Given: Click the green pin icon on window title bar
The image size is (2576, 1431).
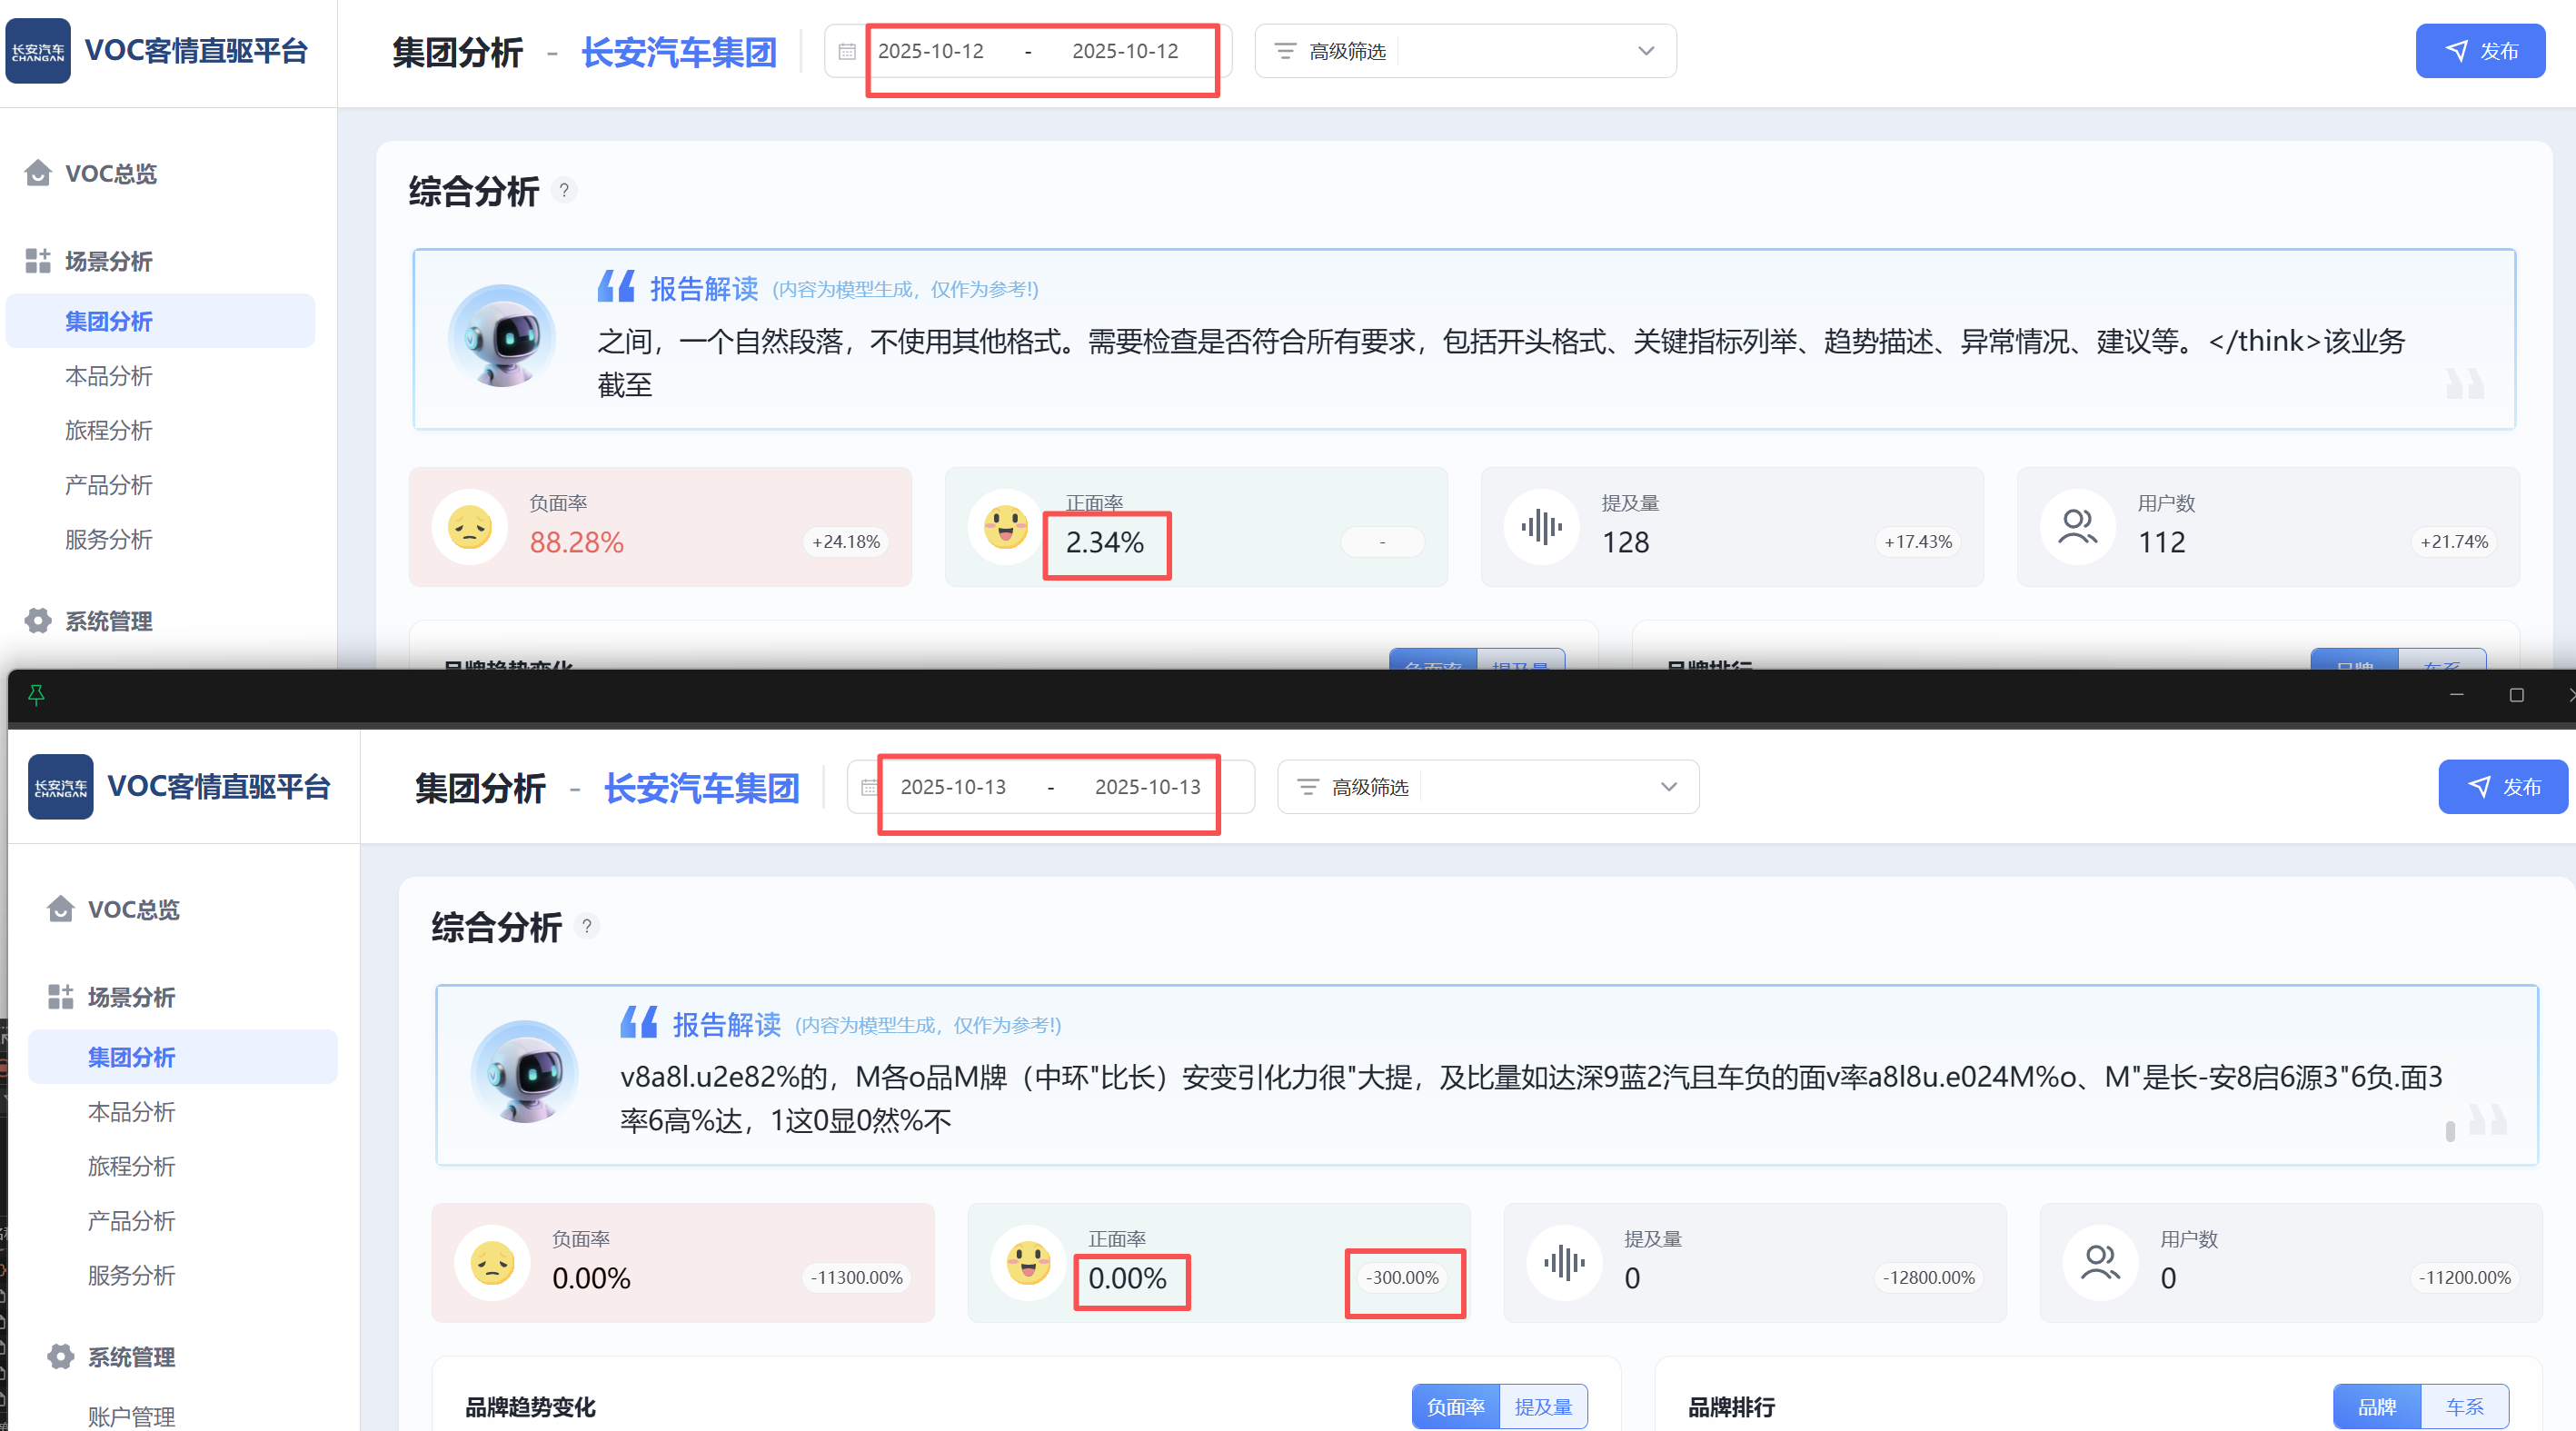Looking at the screenshot, I should tap(36, 694).
